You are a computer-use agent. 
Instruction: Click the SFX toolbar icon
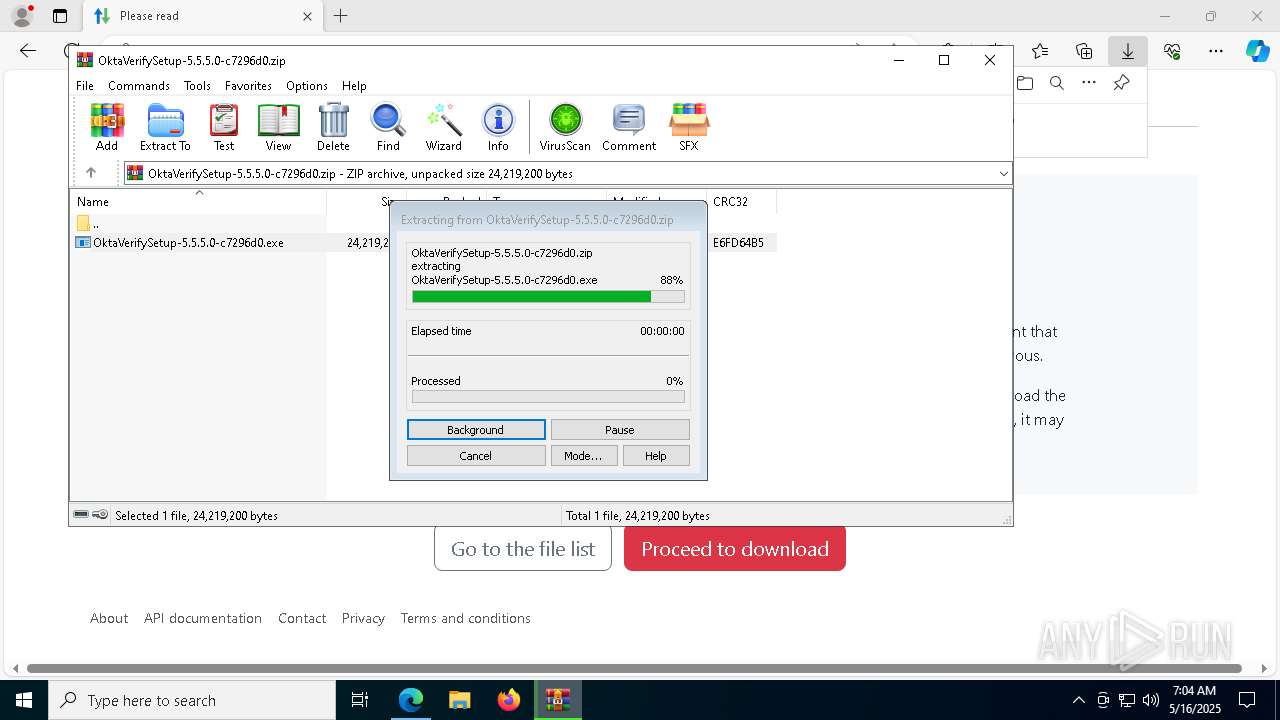[x=689, y=127]
